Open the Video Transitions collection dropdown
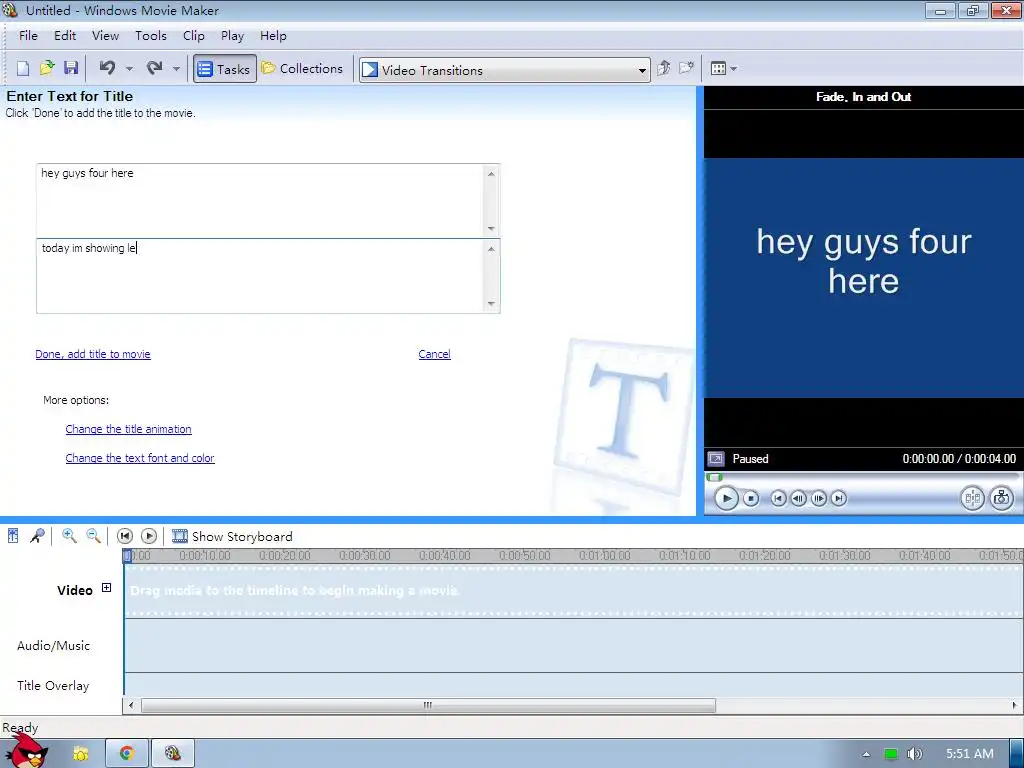The width and height of the screenshot is (1024, 768). (504, 70)
